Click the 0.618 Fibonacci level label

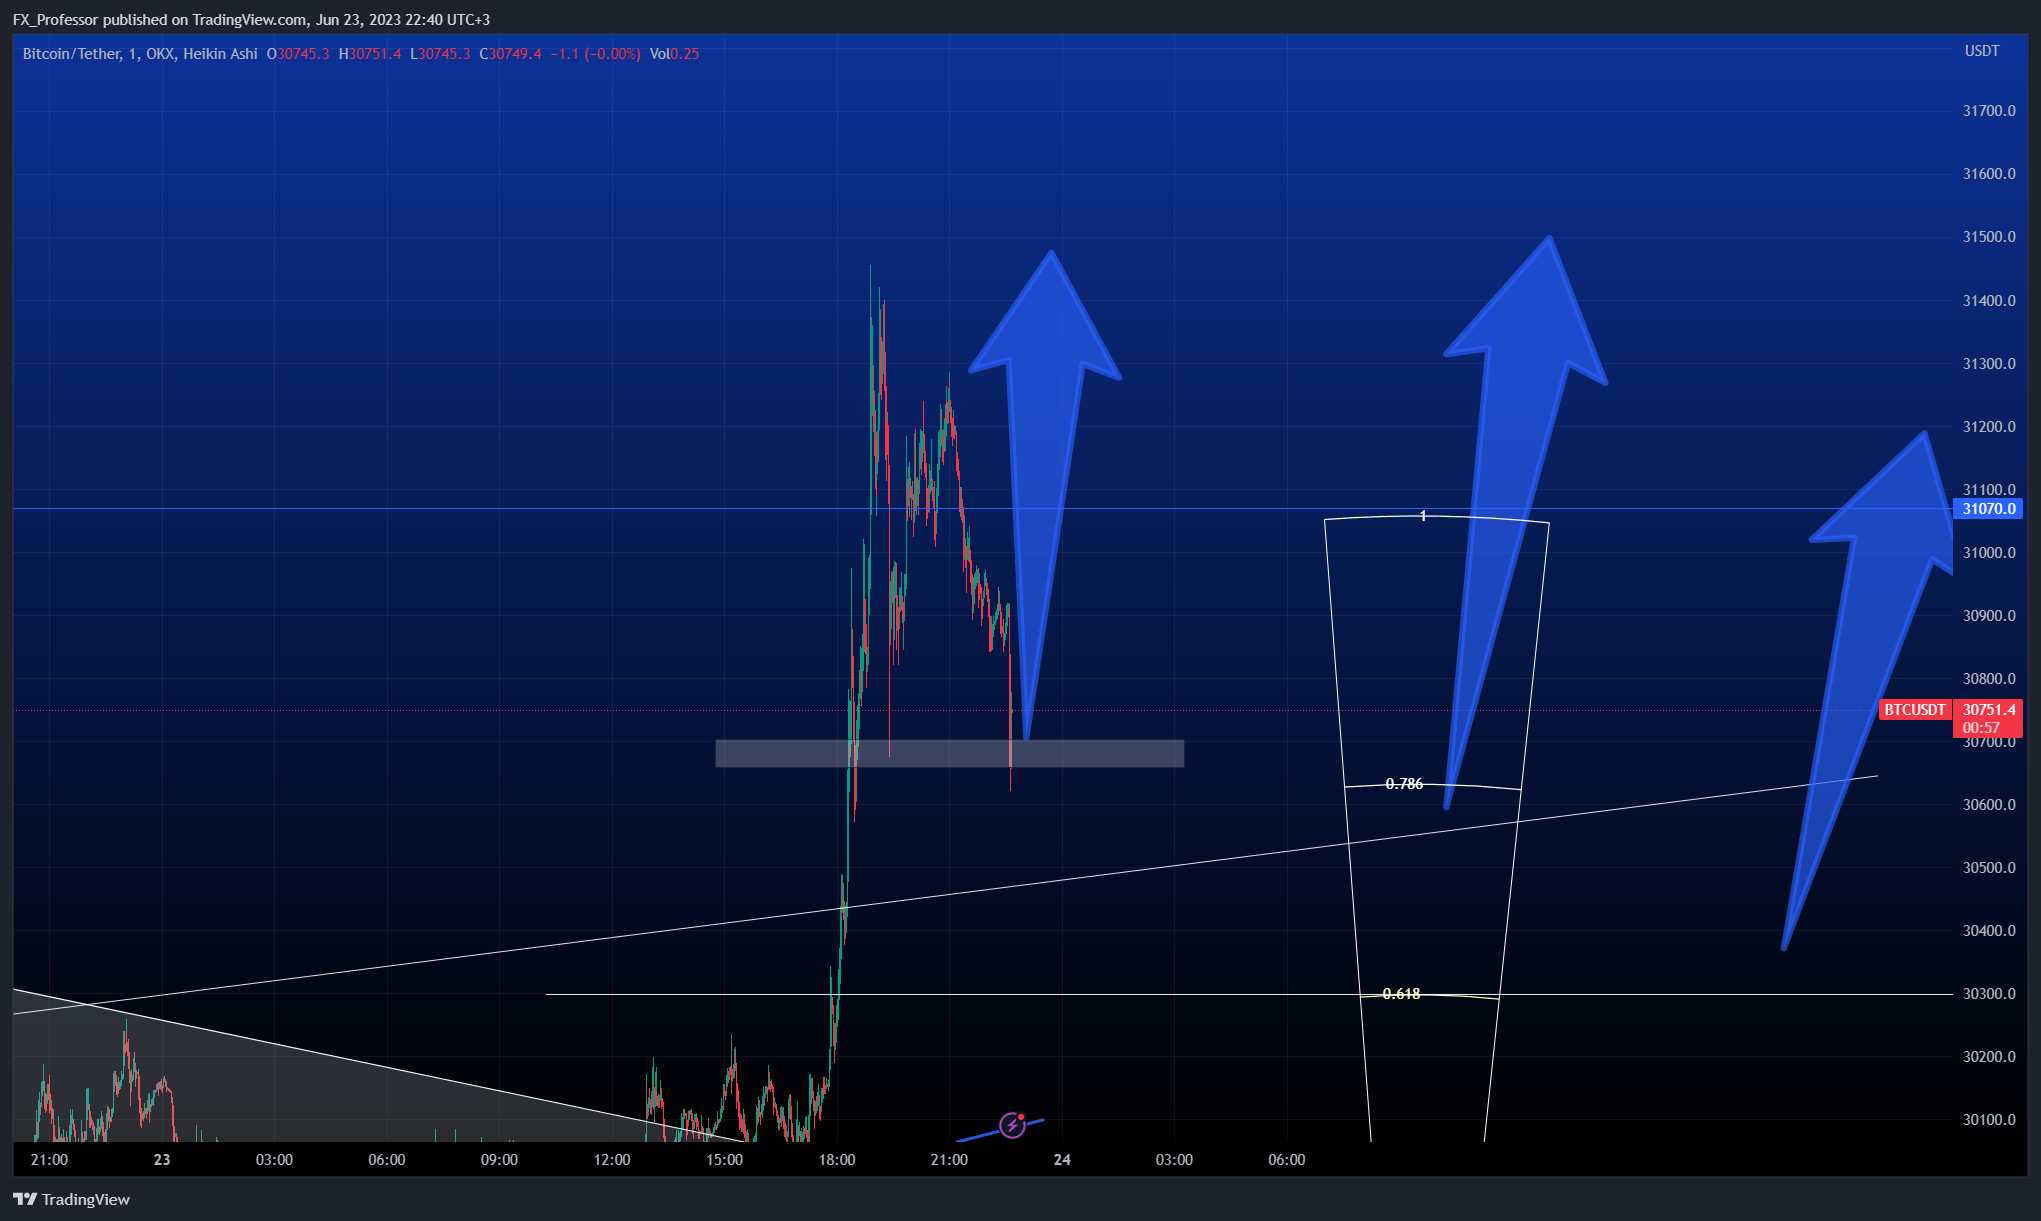[x=1401, y=994]
